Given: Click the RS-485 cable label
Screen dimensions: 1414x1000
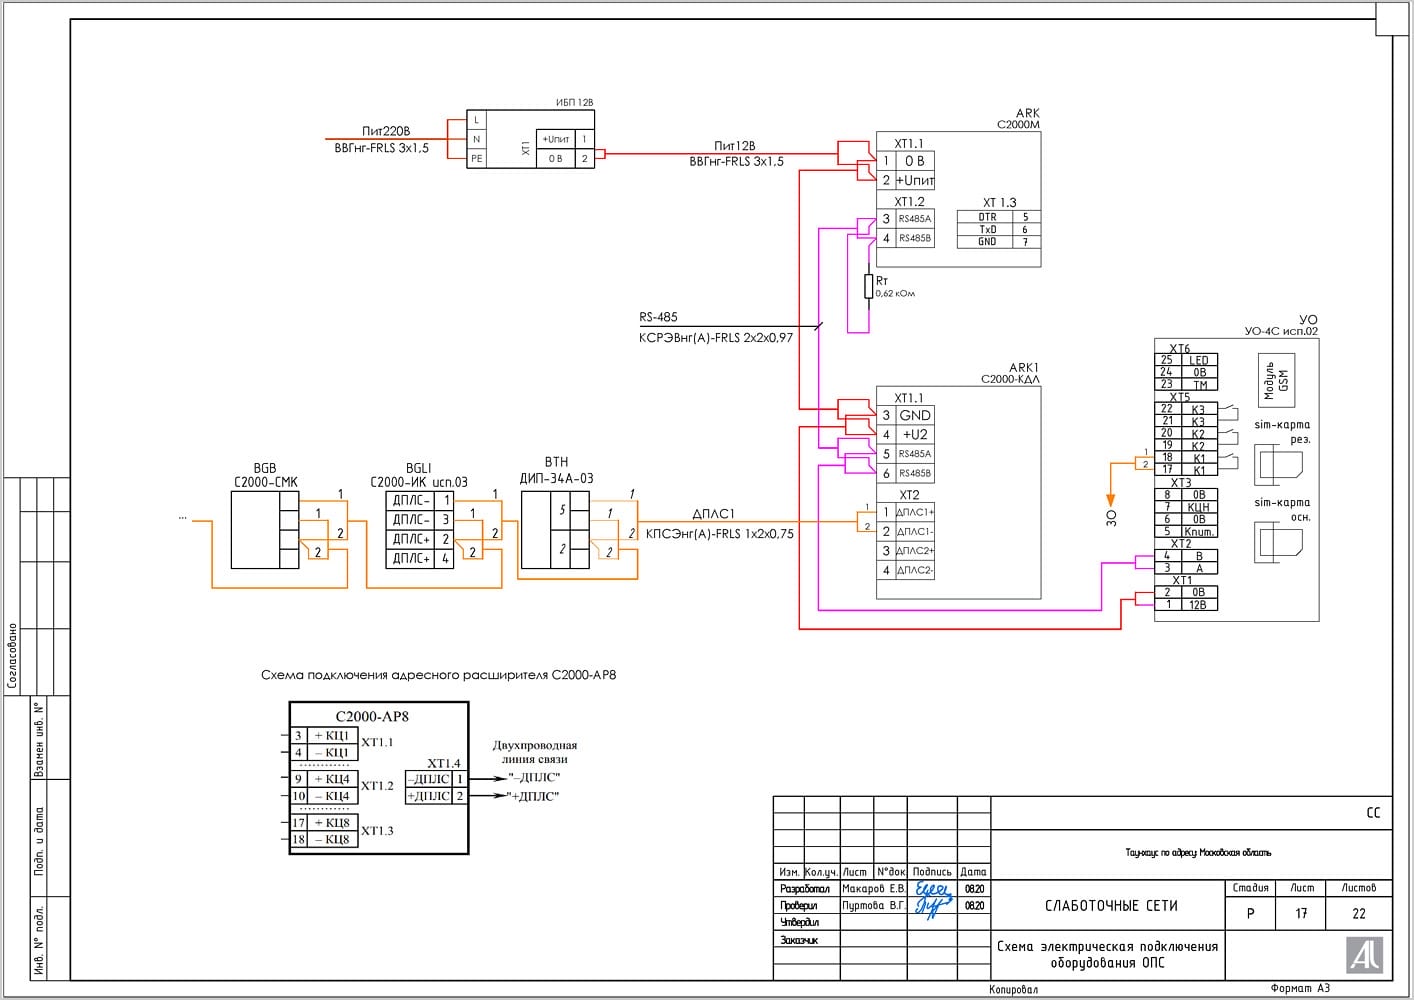Looking at the screenshot, I should 658,317.
